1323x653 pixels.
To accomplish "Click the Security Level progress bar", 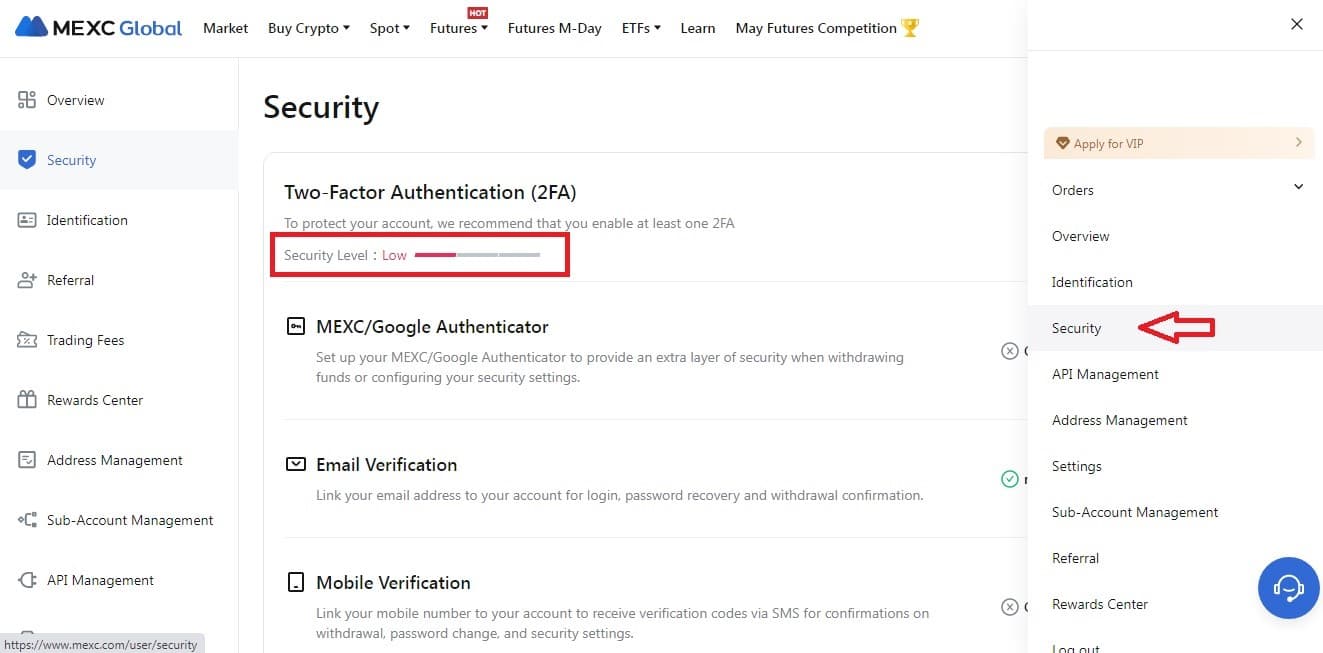I will 478,255.
